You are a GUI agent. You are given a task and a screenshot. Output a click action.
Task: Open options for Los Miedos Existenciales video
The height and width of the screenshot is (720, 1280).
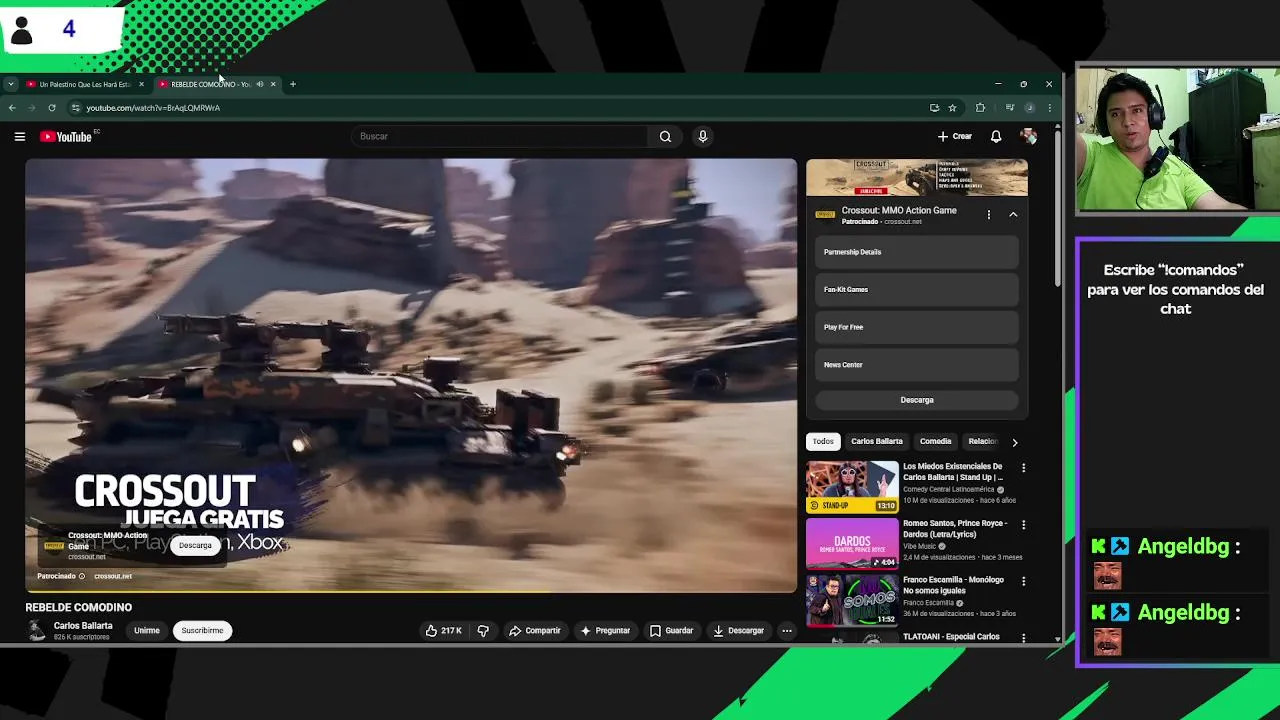[x=1023, y=467]
